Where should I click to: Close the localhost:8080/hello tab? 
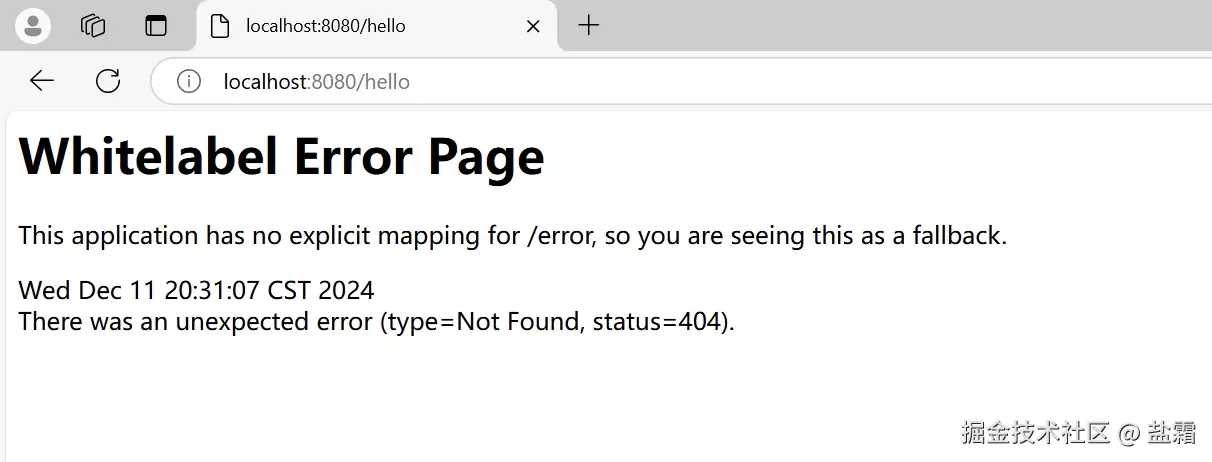coord(534,27)
